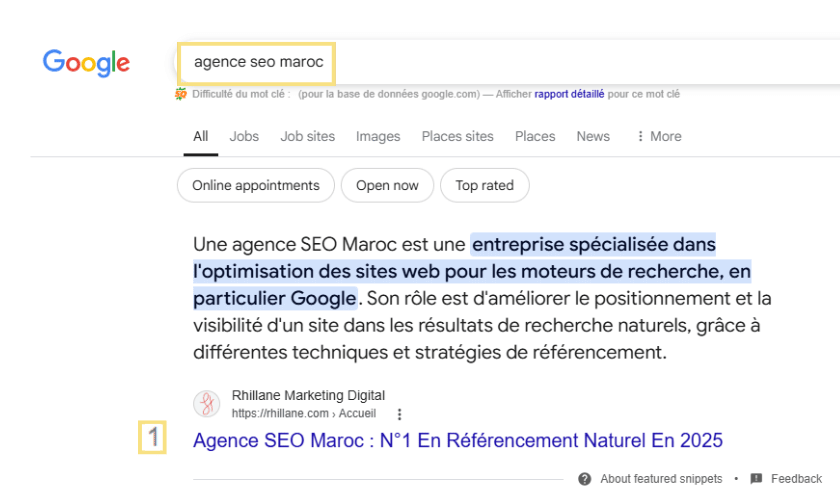The image size is (840, 489).
Task: Switch to the Images tab
Action: click(378, 136)
